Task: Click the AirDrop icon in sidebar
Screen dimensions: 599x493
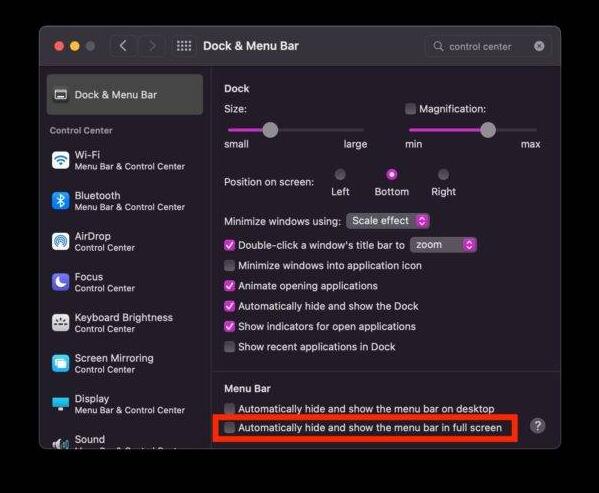Action: (61, 241)
